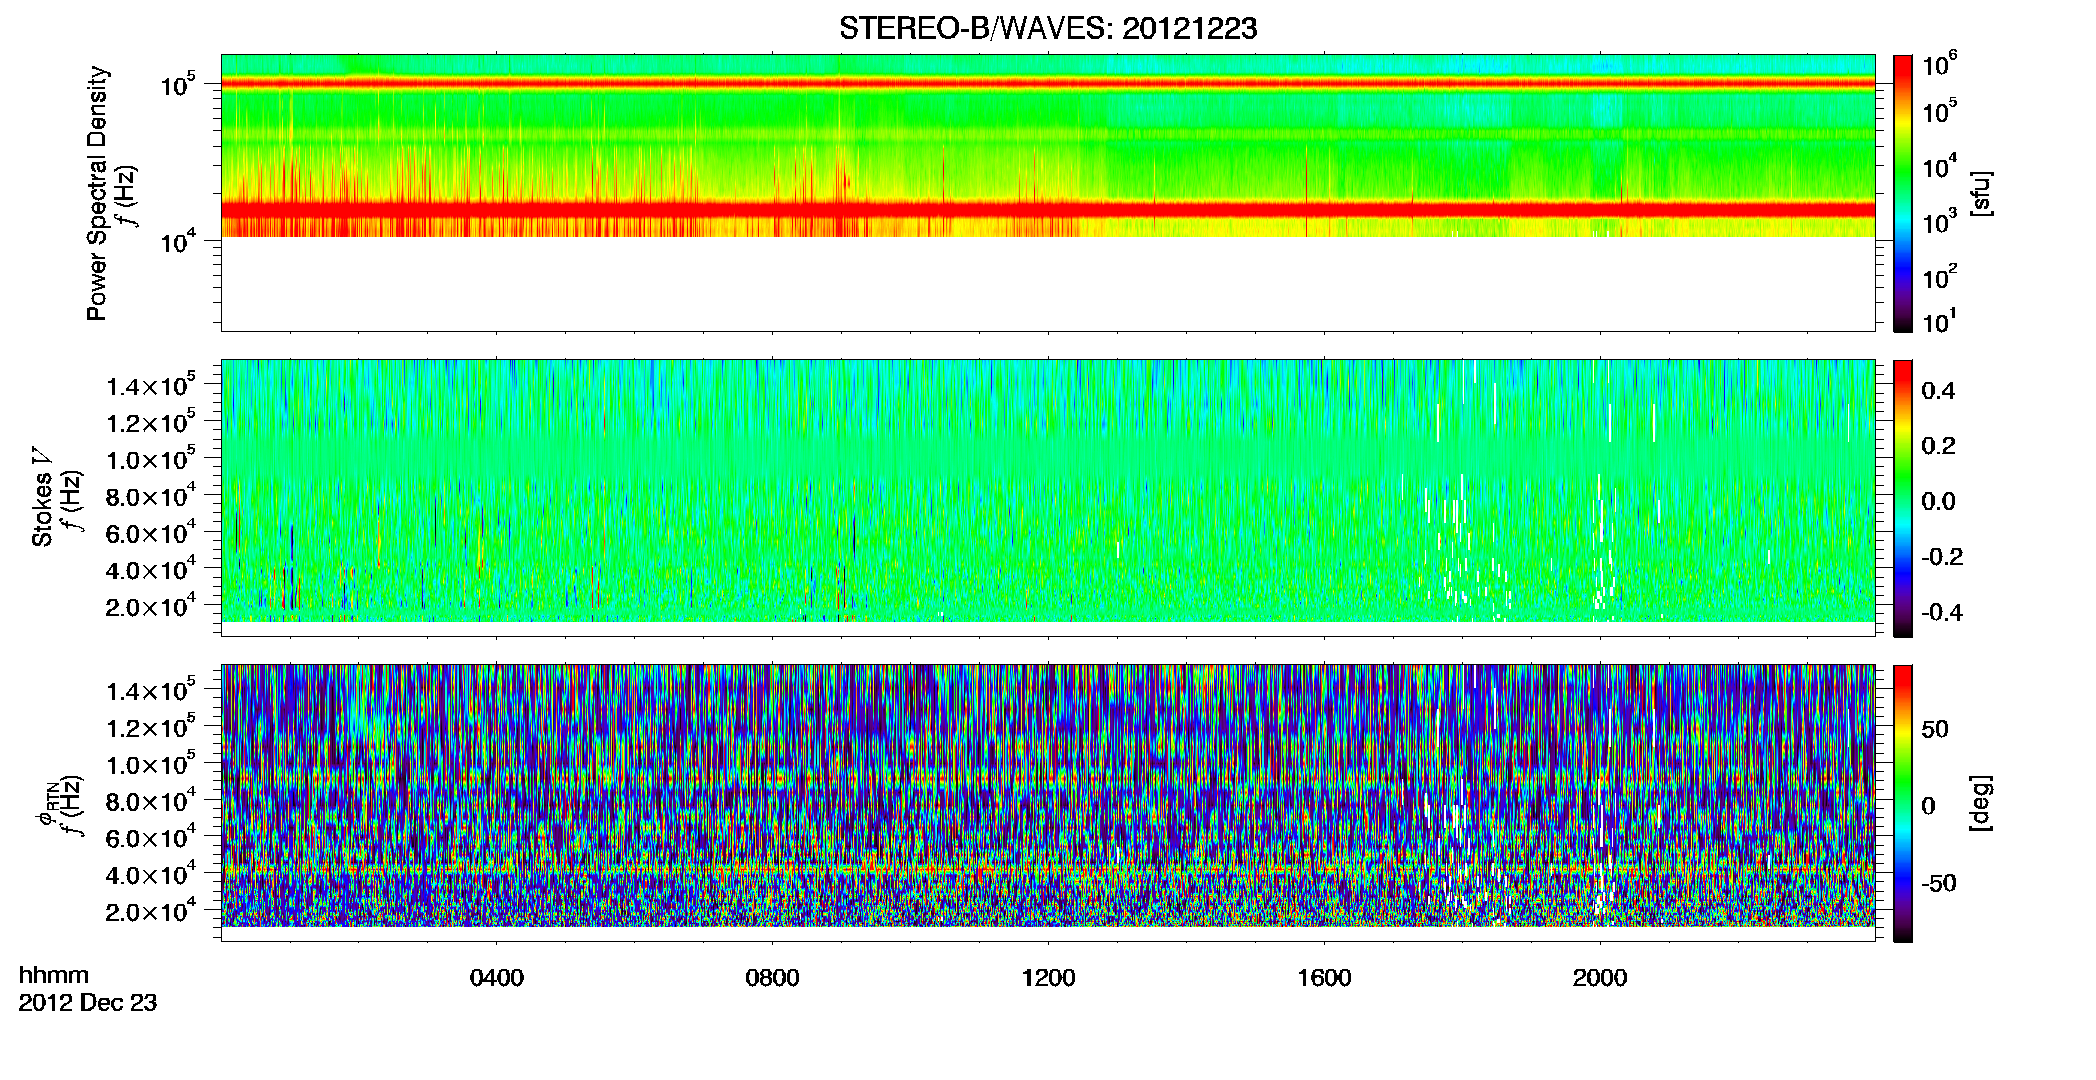Click the Stokes V axis label
Image resolution: width=2096 pixels, height=1080 pixels.
tap(42, 497)
